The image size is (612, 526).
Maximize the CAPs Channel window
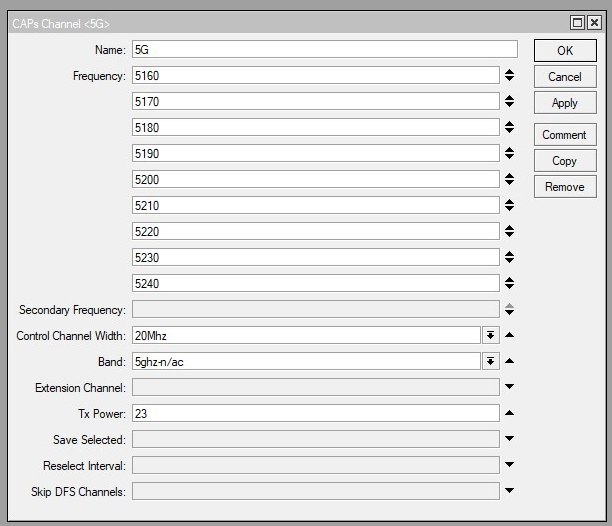coord(577,23)
